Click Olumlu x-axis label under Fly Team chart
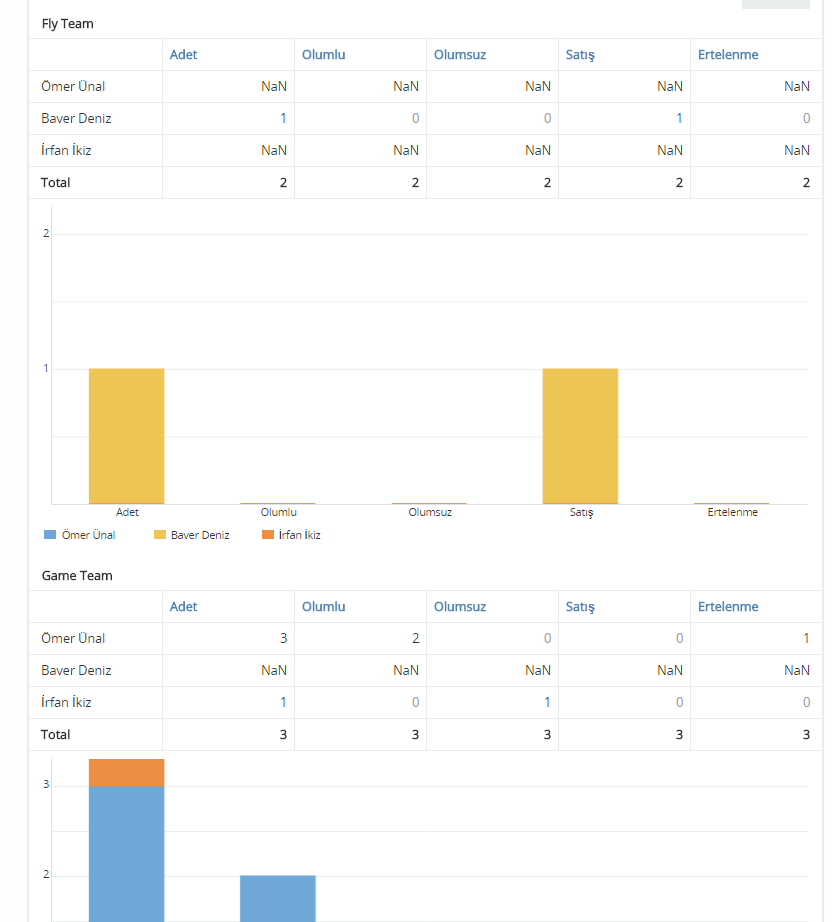The height and width of the screenshot is (922, 832). point(279,512)
